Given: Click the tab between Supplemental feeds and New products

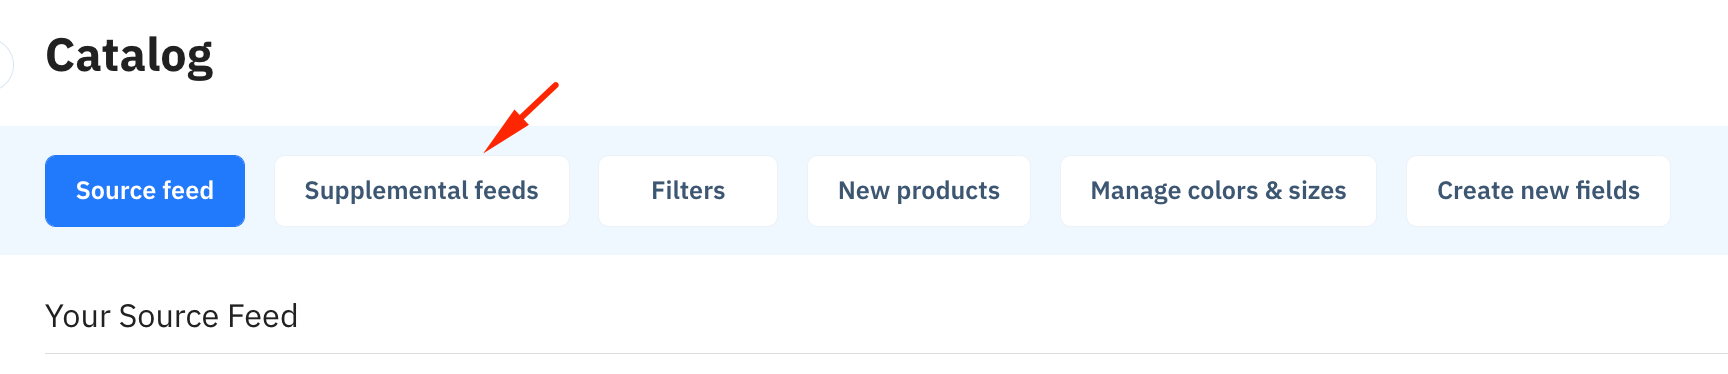Looking at the screenshot, I should pyautogui.click(x=688, y=191).
